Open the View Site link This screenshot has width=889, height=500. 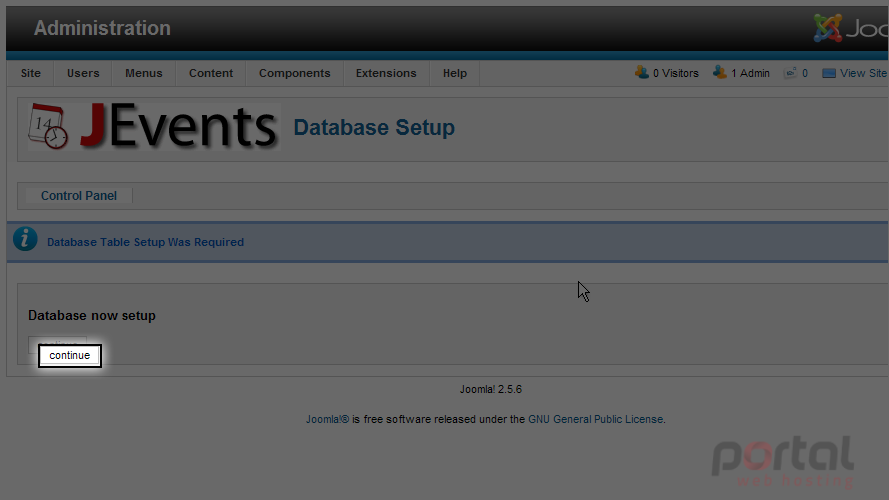point(863,73)
